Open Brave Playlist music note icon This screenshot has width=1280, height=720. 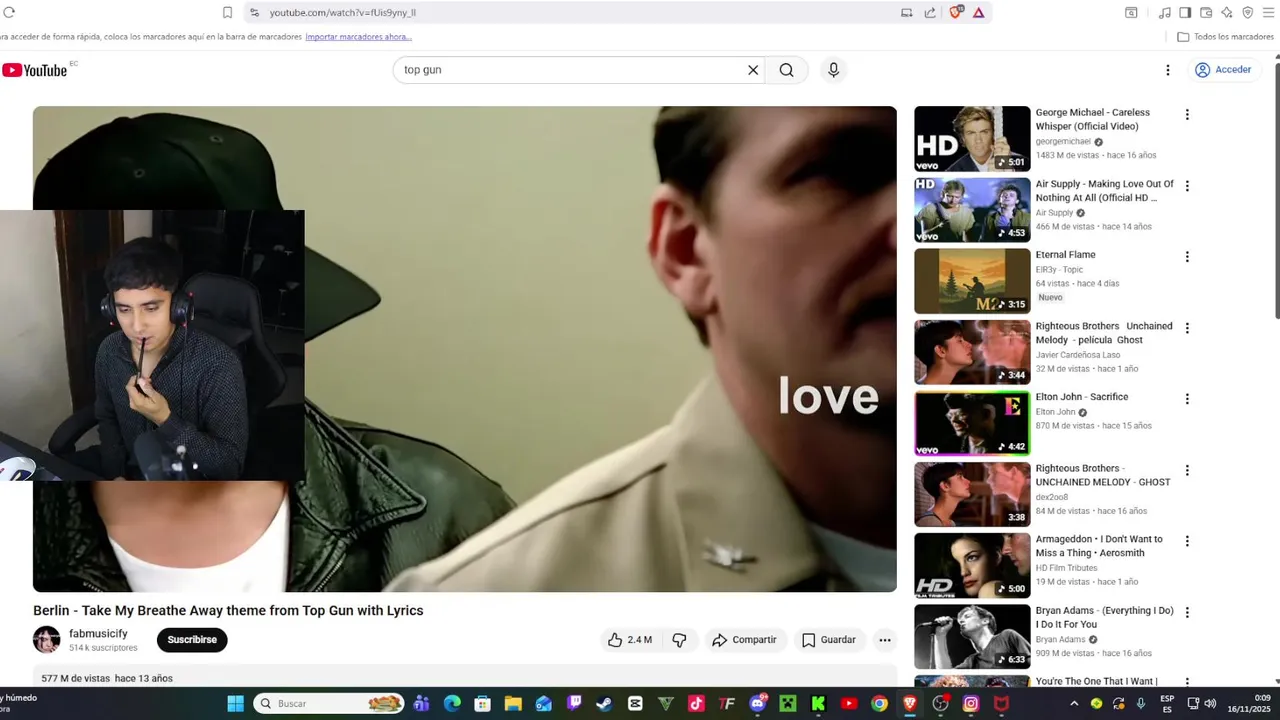tap(1164, 12)
